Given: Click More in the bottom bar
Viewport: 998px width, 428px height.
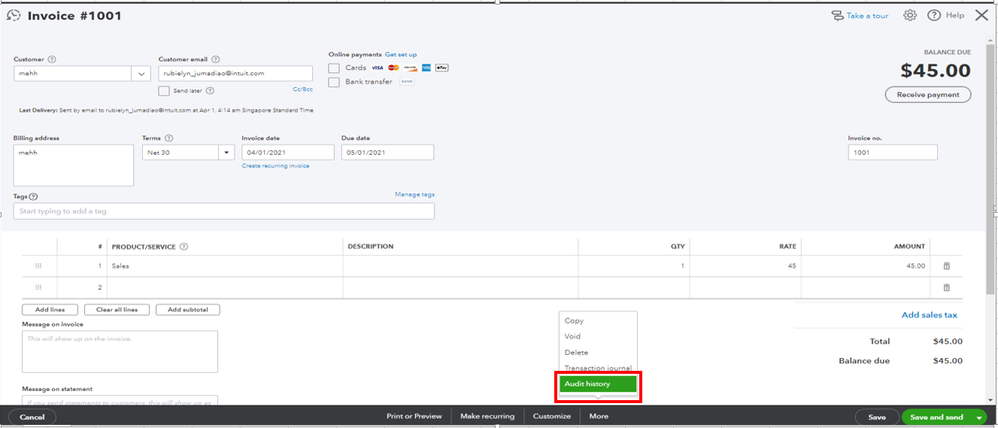Looking at the screenshot, I should (x=598, y=417).
